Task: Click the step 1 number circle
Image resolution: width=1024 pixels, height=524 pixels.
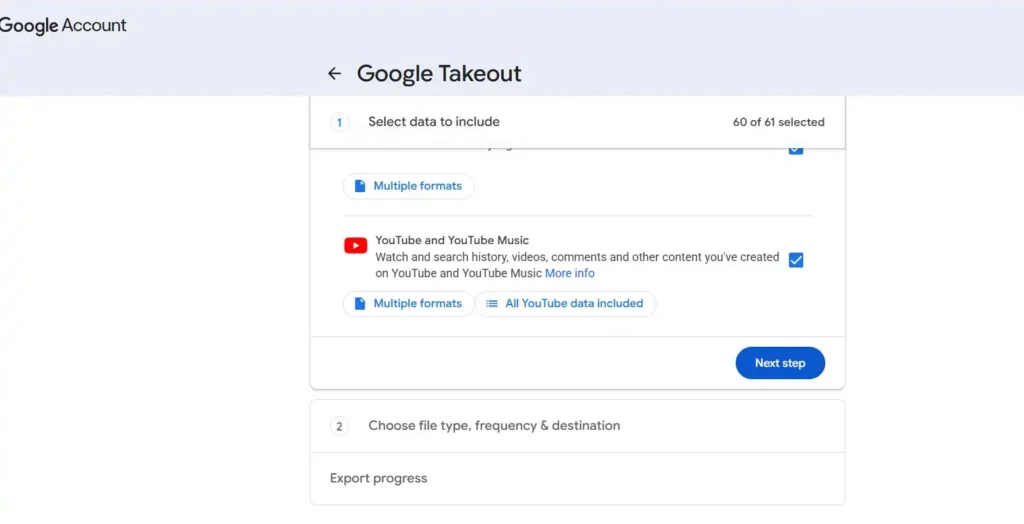Action: (339, 122)
